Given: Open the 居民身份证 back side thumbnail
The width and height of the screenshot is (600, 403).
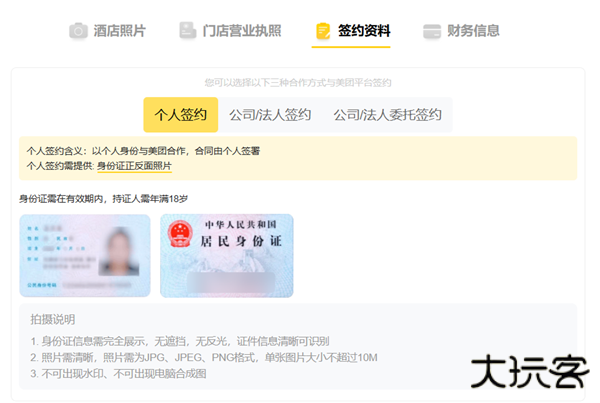Looking at the screenshot, I should click(227, 256).
